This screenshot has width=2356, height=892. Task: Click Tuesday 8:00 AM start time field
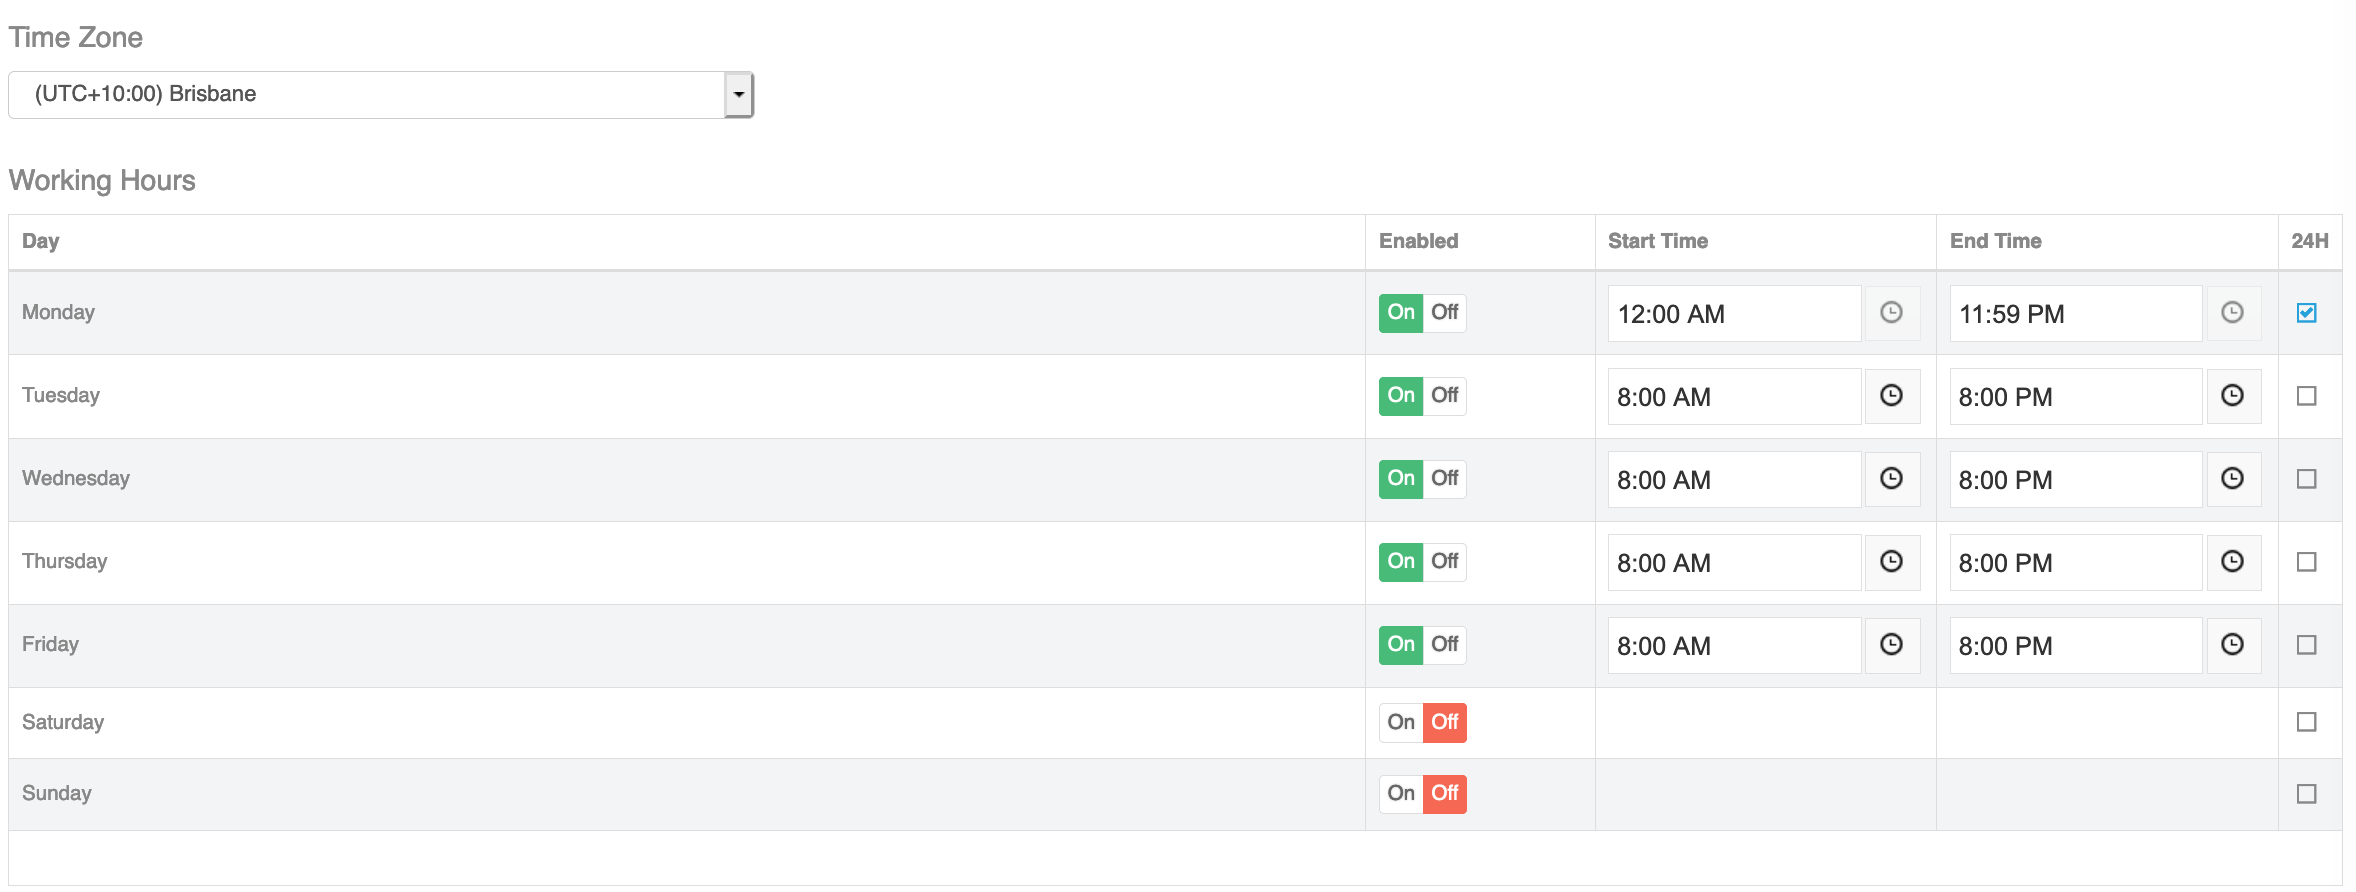click(1734, 396)
